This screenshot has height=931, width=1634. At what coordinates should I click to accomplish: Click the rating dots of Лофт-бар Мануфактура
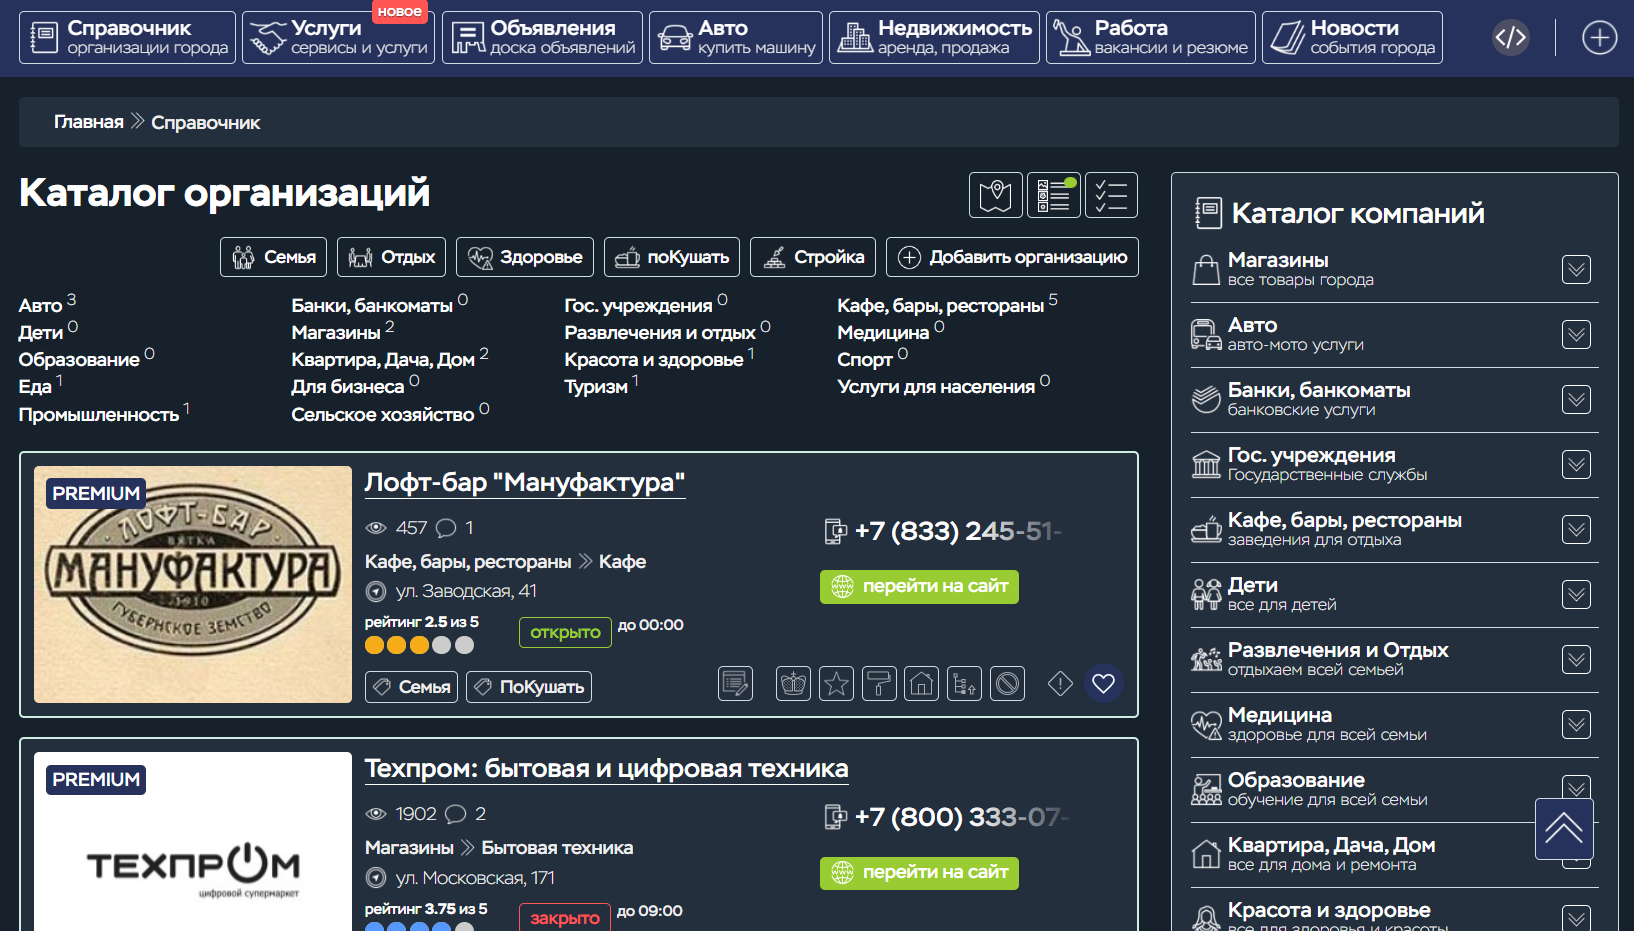(x=419, y=645)
